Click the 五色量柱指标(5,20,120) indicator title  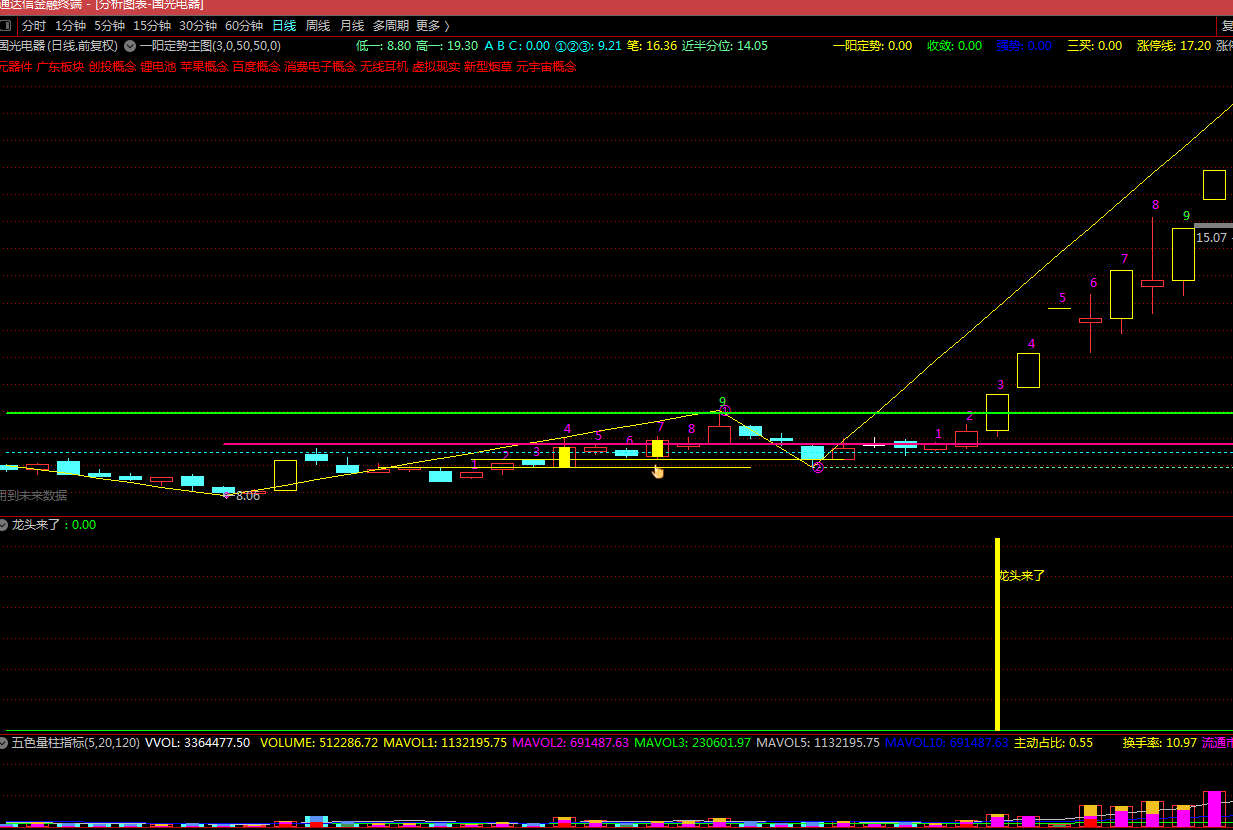75,743
